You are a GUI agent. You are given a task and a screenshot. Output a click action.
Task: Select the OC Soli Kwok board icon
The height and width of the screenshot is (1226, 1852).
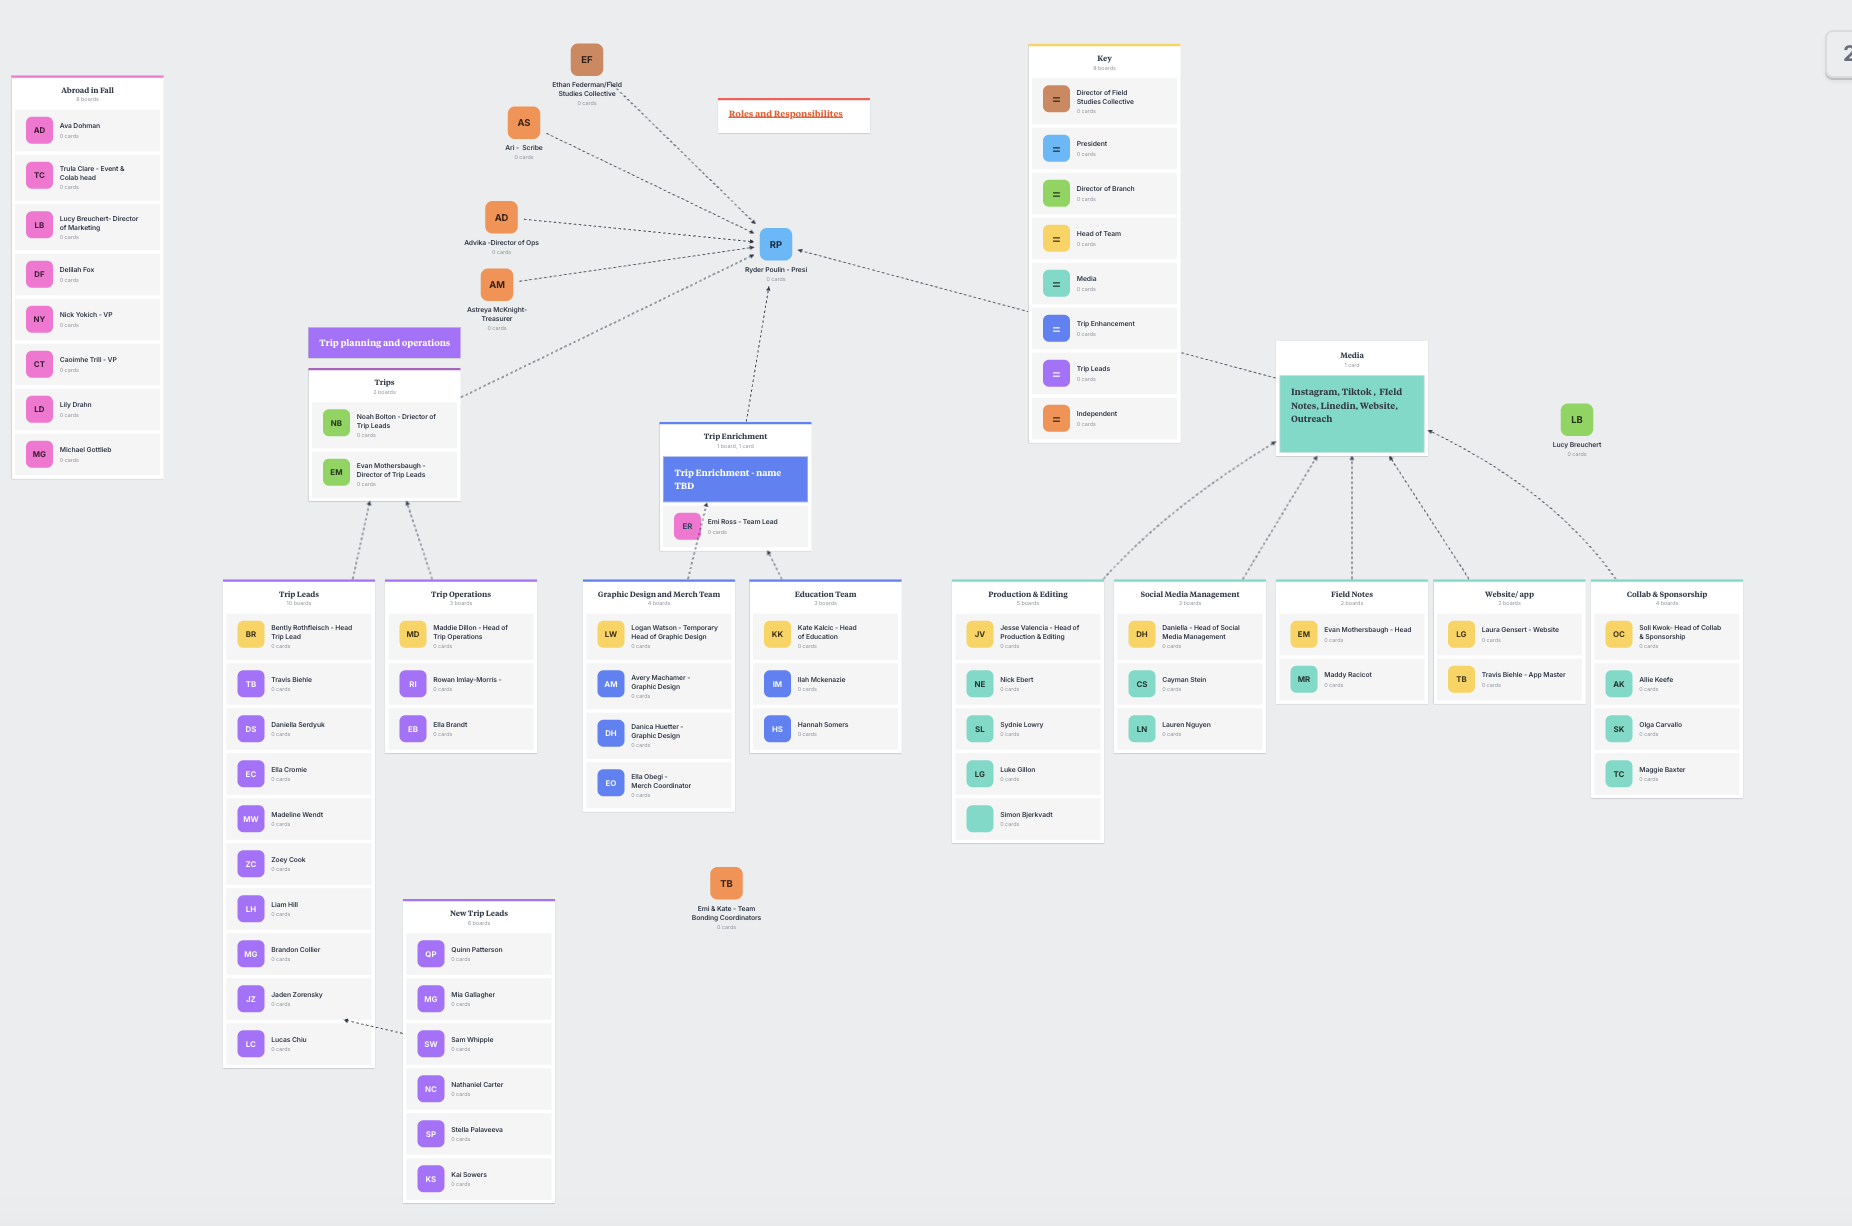[x=1618, y=634]
